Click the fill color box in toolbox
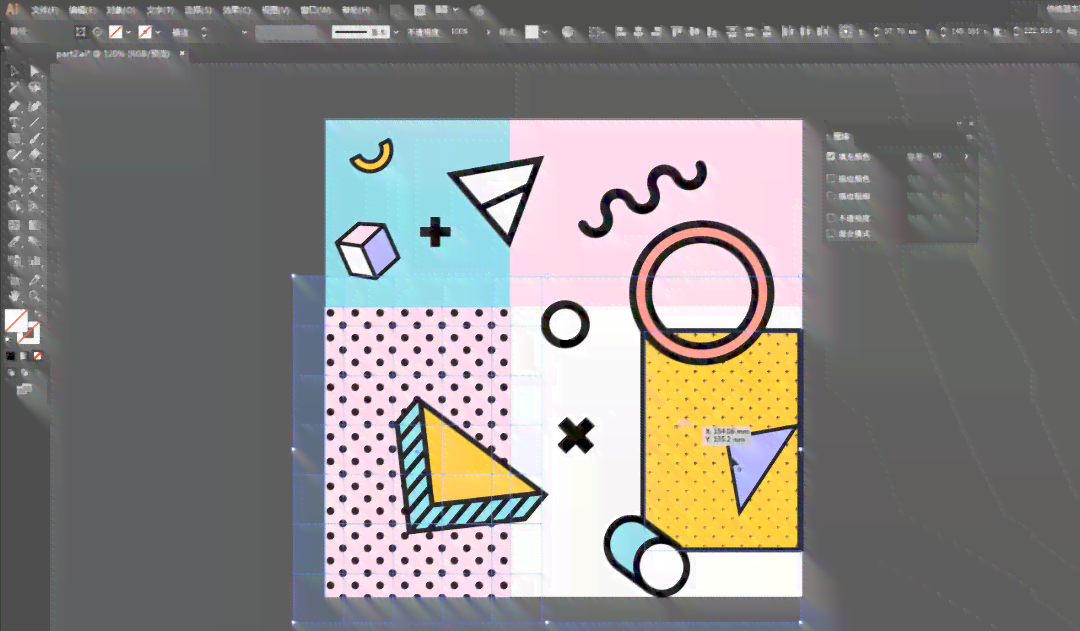 coord(17,321)
